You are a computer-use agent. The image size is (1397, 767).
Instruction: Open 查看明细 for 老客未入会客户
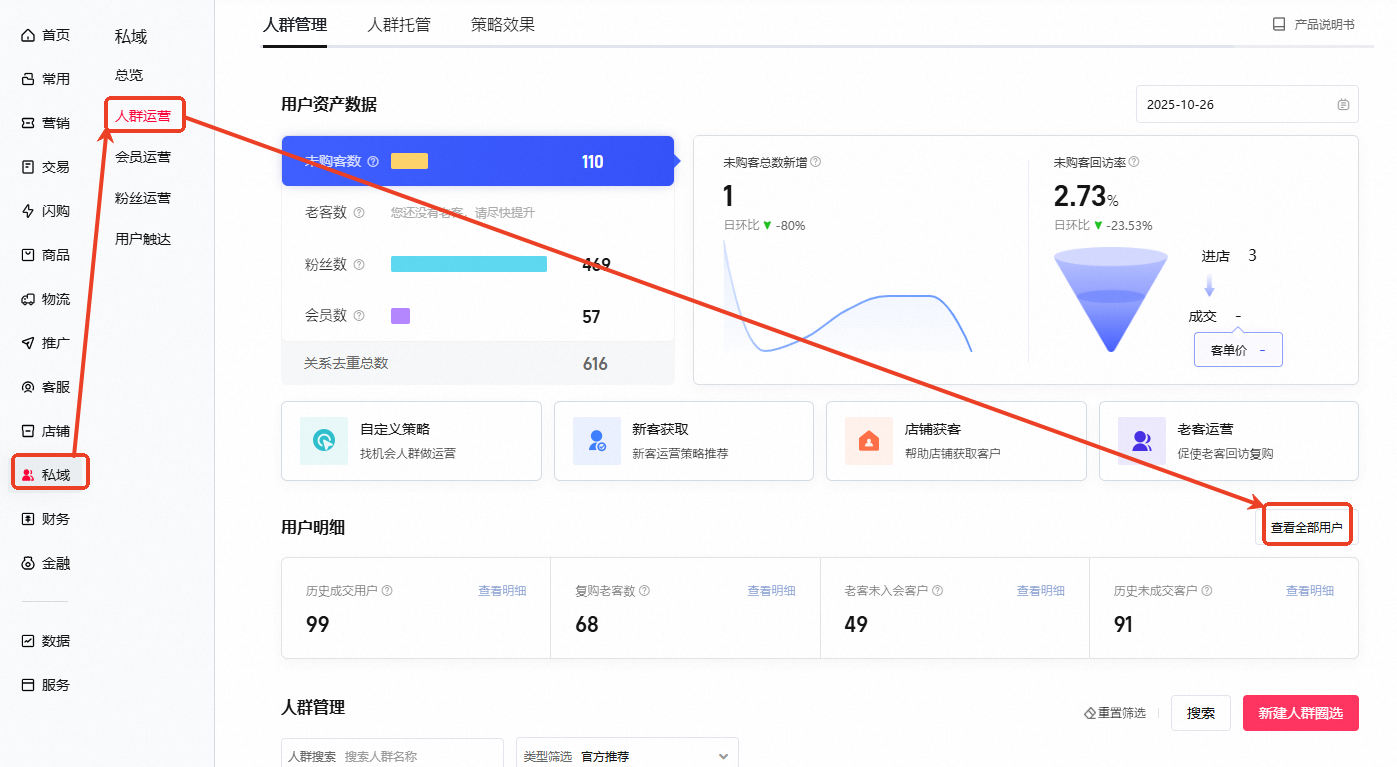point(1041,591)
